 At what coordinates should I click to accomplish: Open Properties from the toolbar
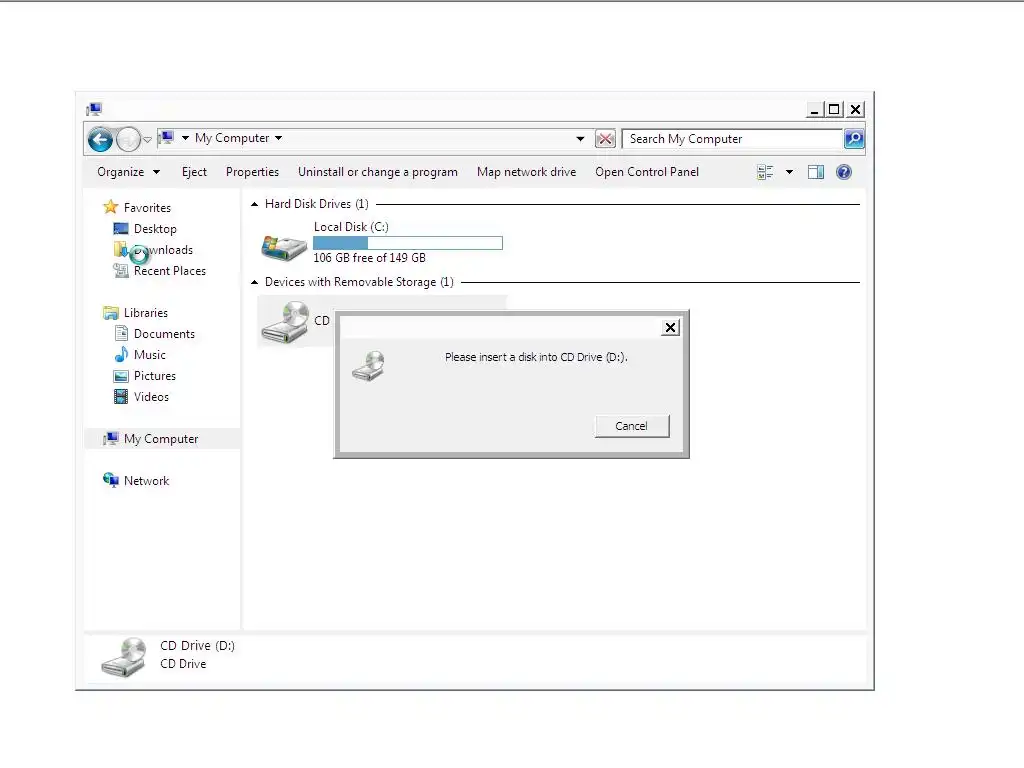(x=252, y=172)
